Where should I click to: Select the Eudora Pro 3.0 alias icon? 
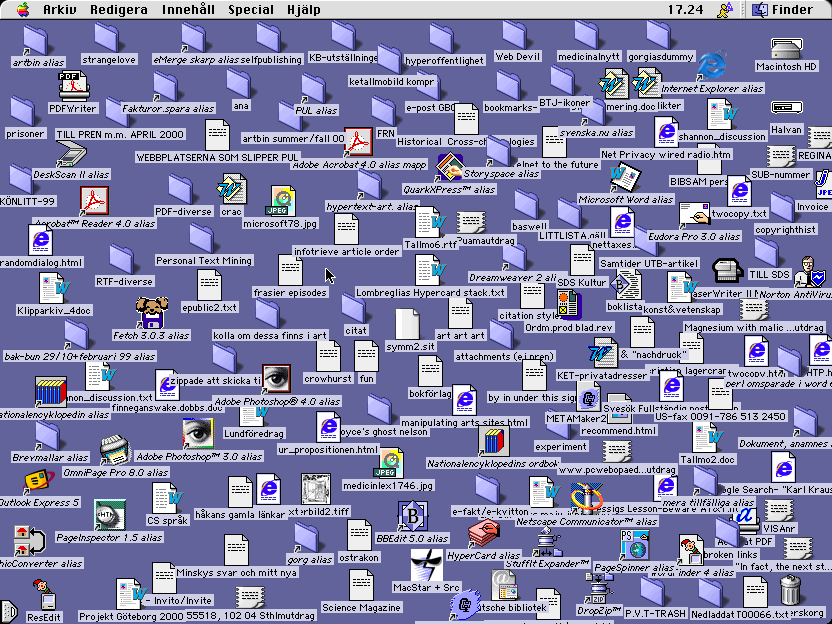tap(695, 213)
